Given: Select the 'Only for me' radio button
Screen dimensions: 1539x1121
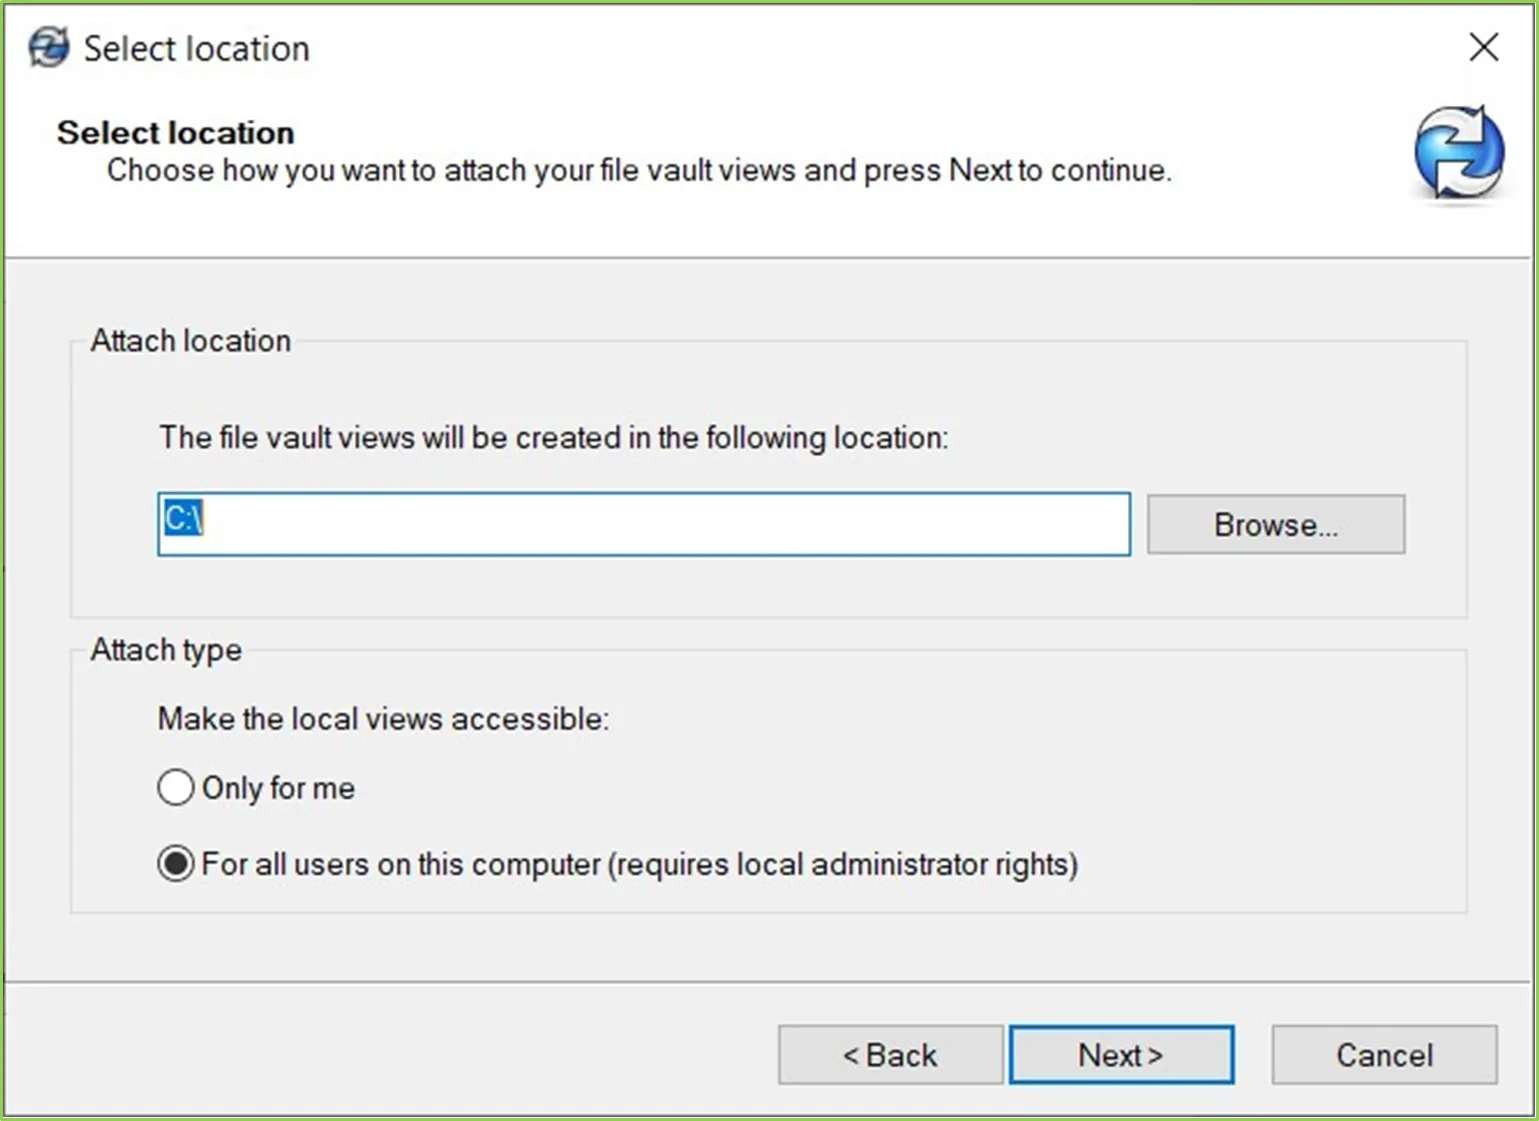Looking at the screenshot, I should tap(176, 788).
